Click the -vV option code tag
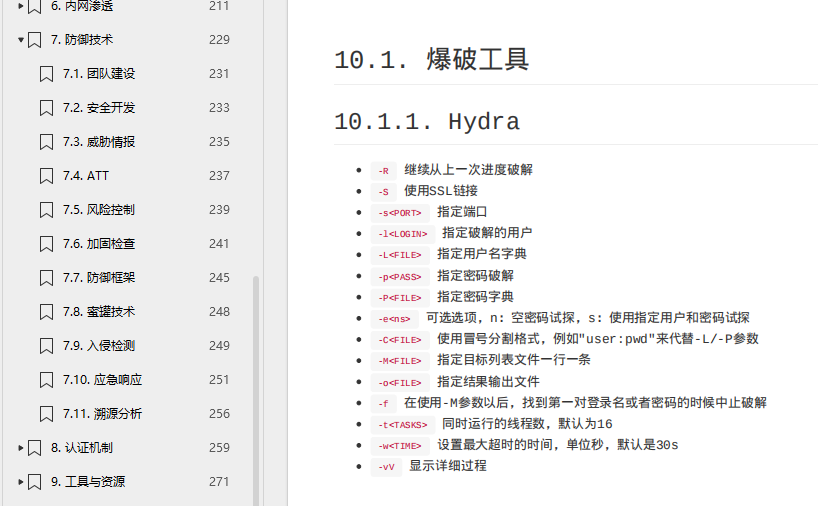818x506 pixels. coord(387,467)
